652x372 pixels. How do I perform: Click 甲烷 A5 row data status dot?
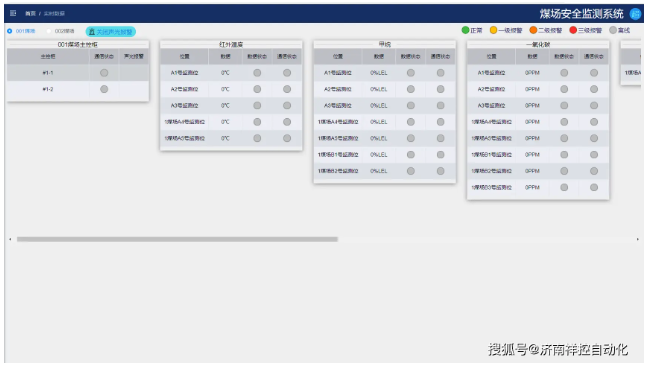click(411, 138)
